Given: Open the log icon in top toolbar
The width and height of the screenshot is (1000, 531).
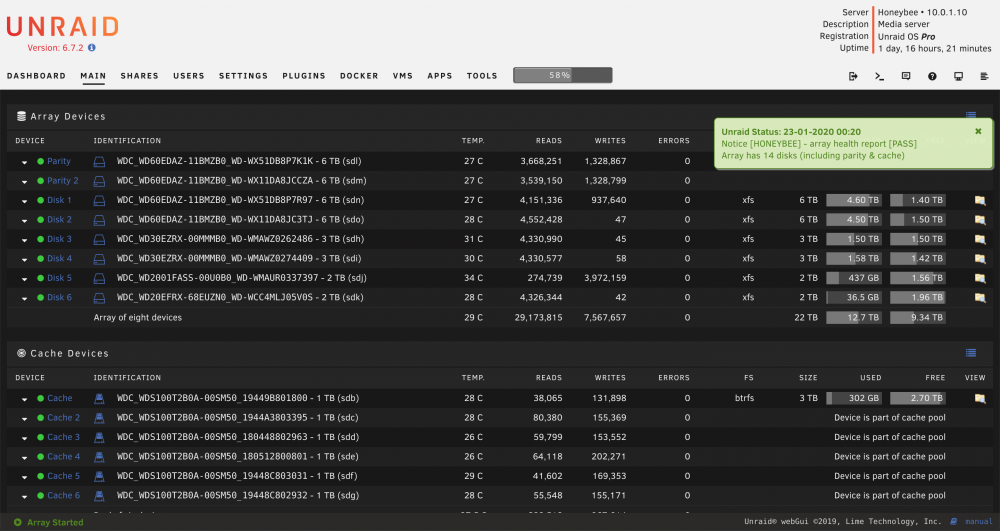Looking at the screenshot, I should tap(984, 76).
